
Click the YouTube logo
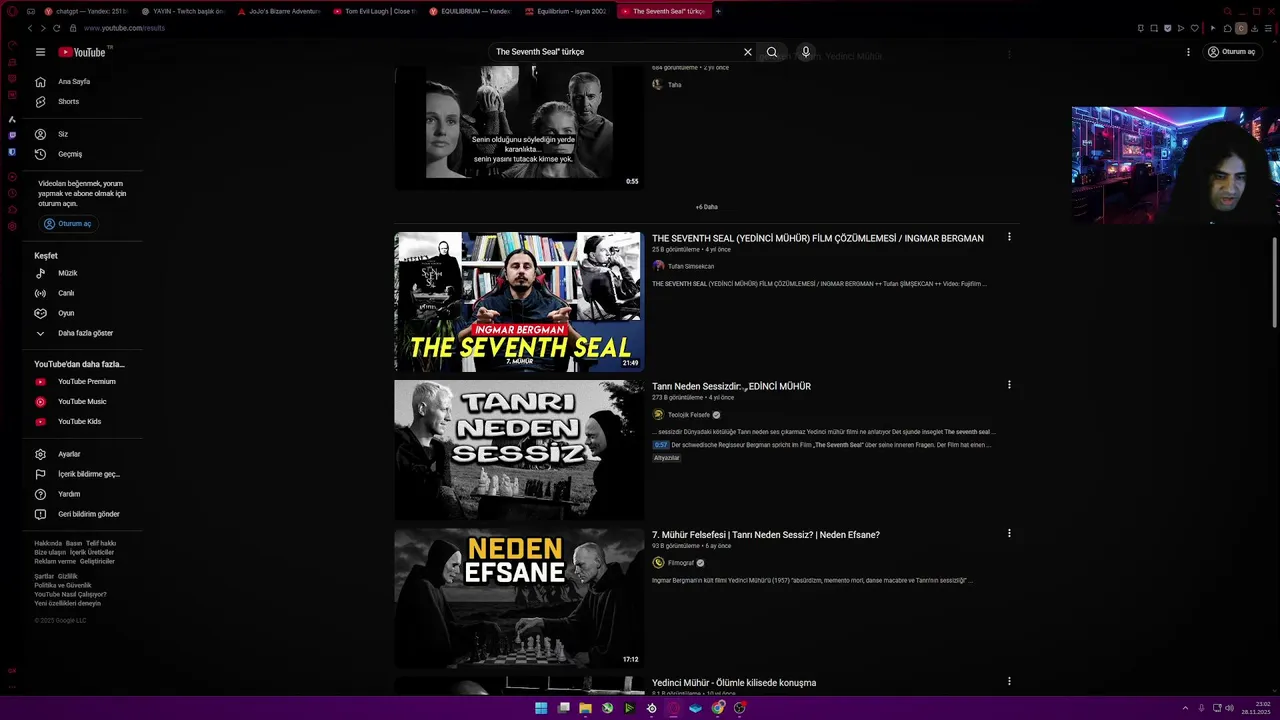tap(82, 52)
